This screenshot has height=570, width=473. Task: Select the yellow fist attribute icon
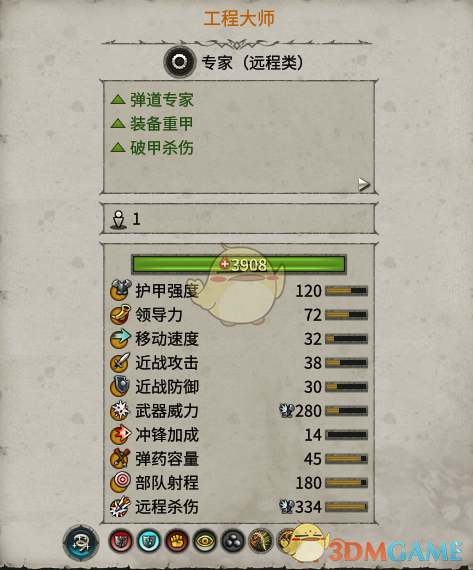point(177,541)
